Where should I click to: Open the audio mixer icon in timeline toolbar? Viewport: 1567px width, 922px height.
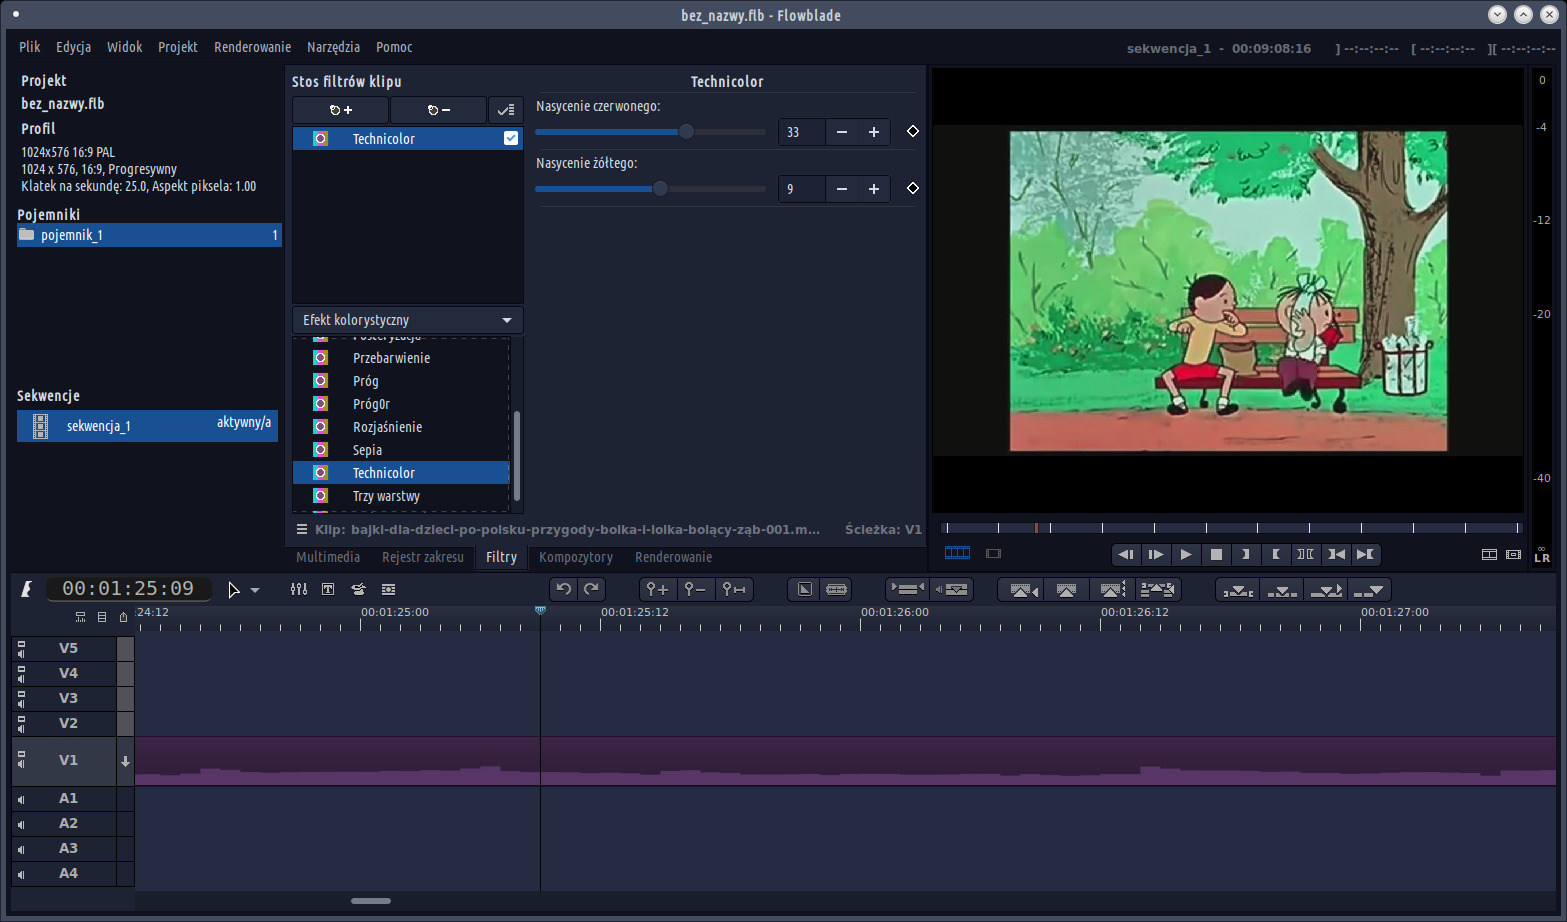pyautogui.click(x=299, y=589)
